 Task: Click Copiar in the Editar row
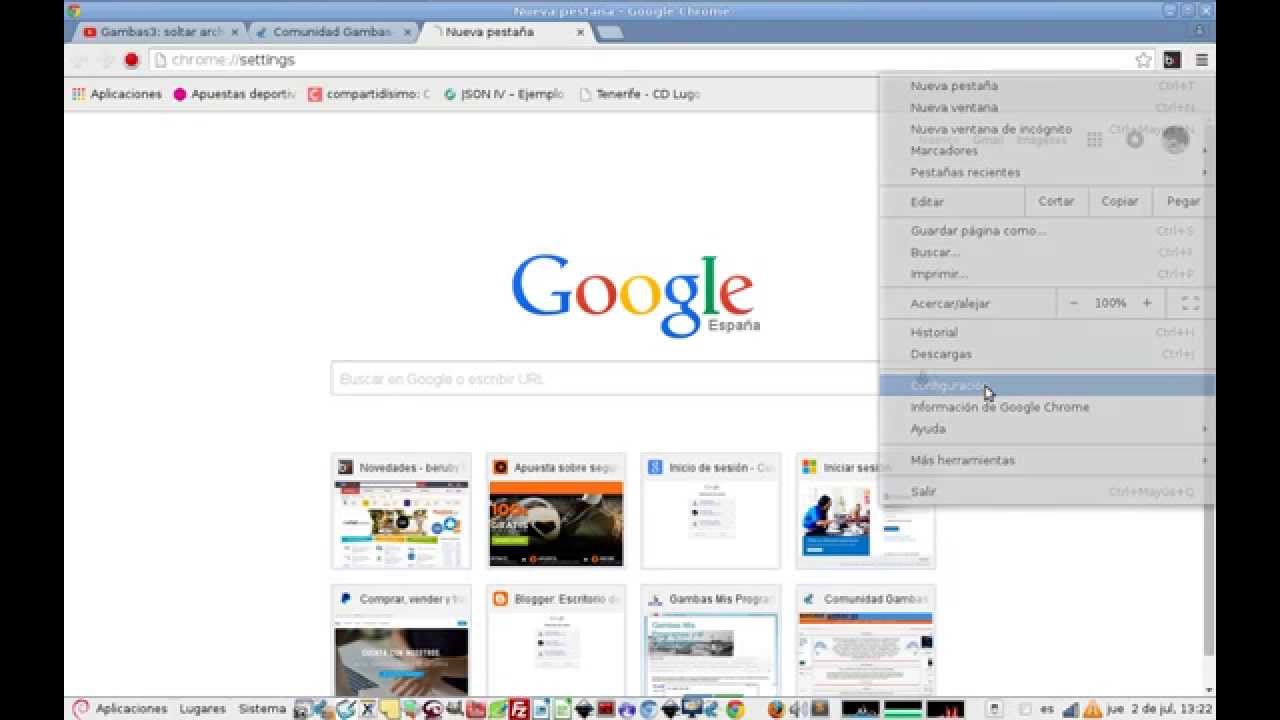[1120, 201]
